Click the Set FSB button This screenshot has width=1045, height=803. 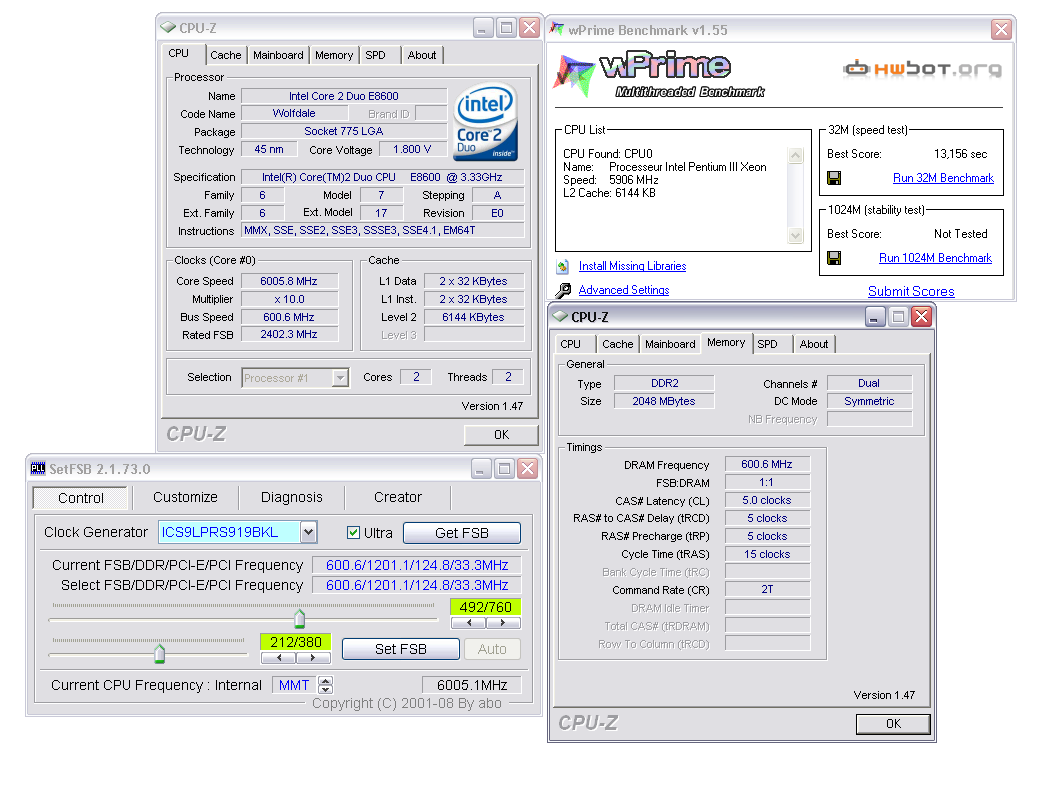point(401,649)
